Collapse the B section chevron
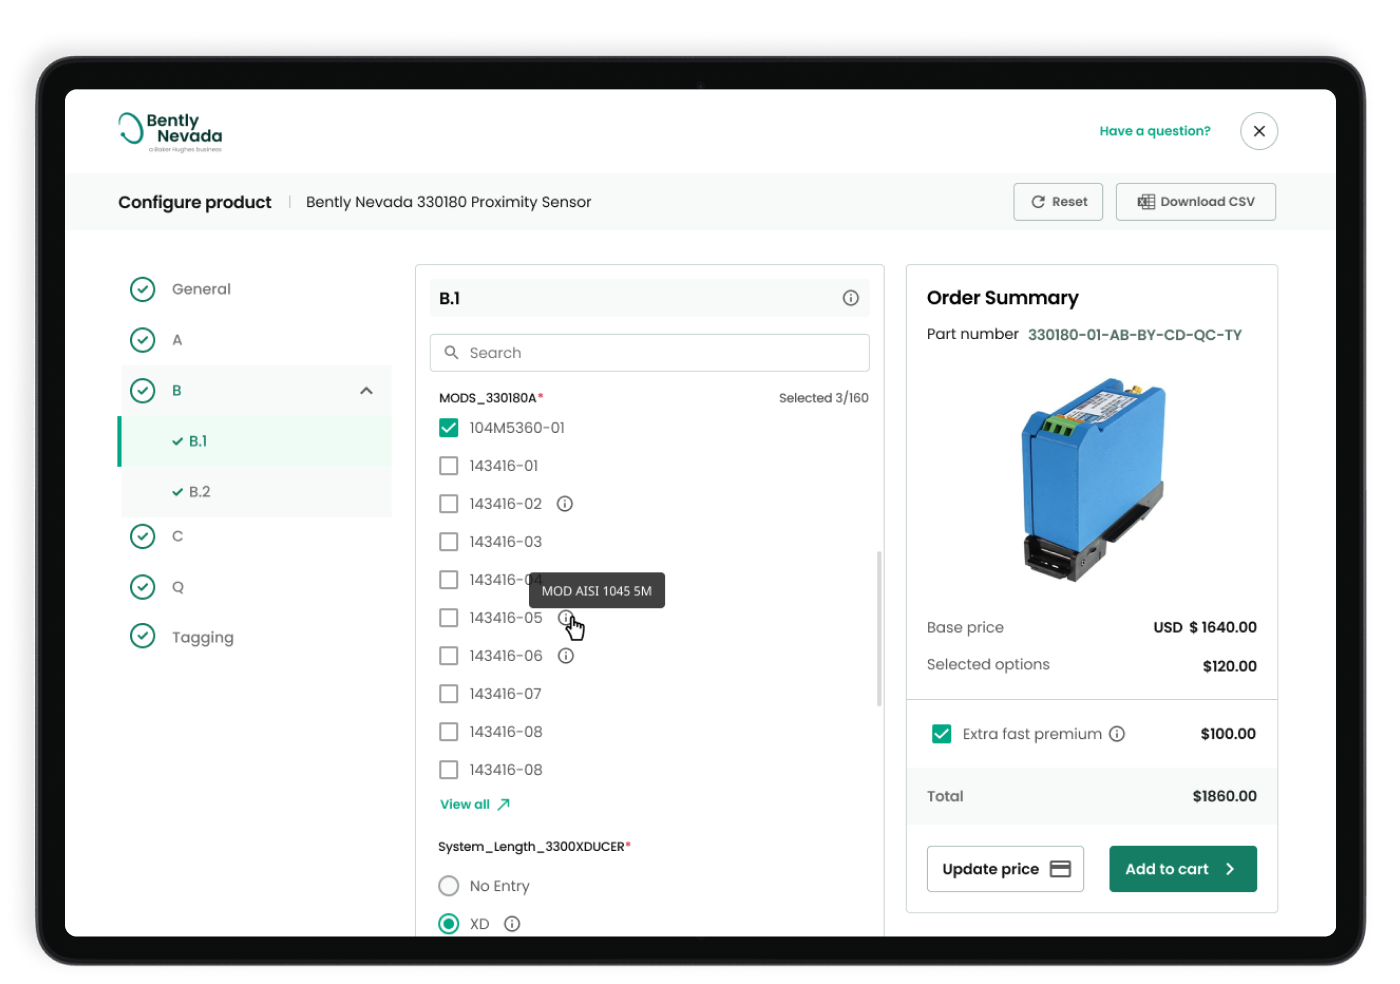This screenshot has width=1400, height=984. [x=366, y=391]
